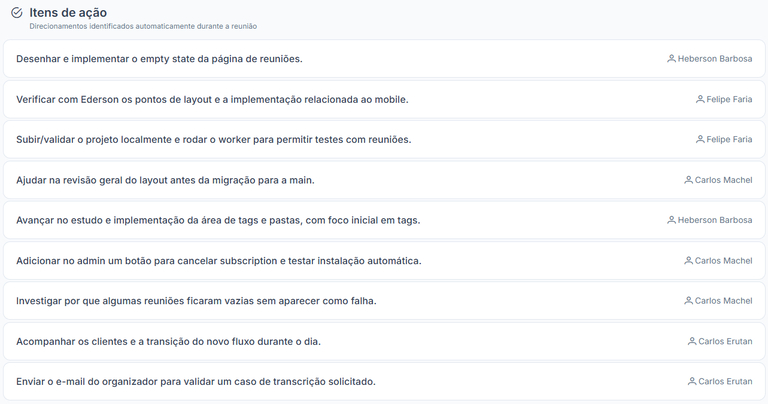768x404 pixels.
Task: Open 'Avançar no estudo e implementação' item
Action: pyautogui.click(x=384, y=220)
